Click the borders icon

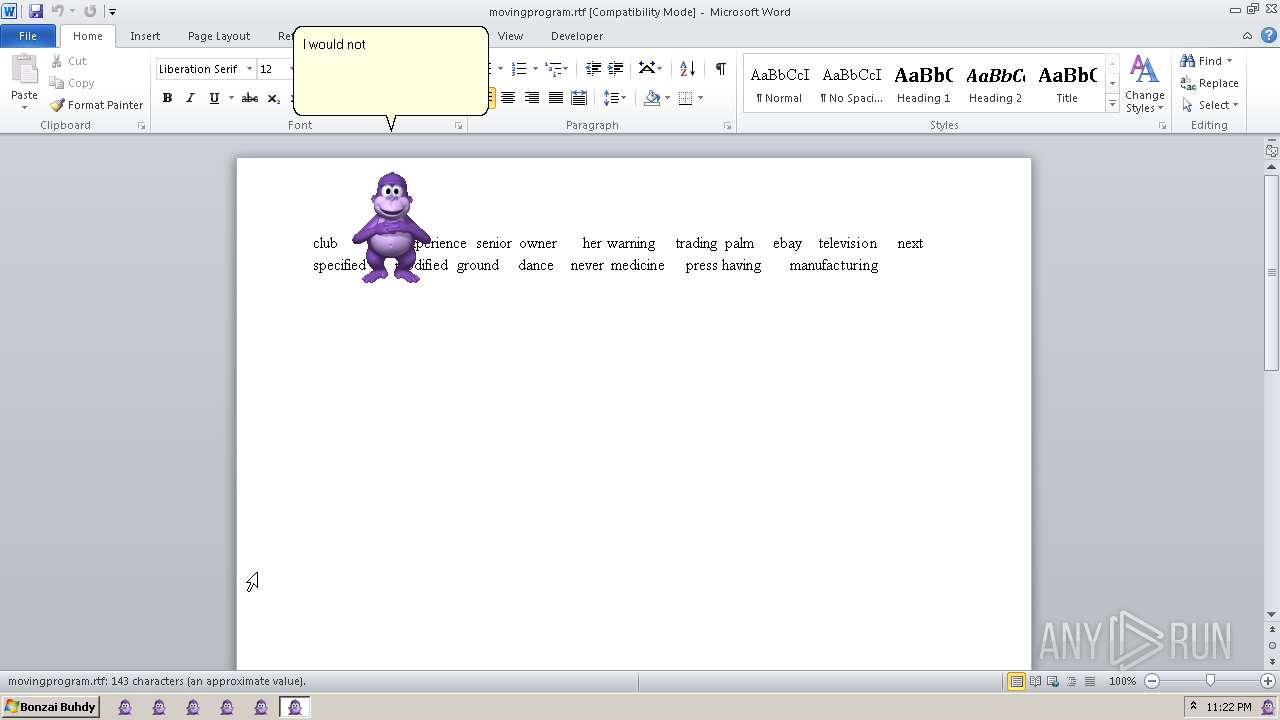(x=685, y=98)
